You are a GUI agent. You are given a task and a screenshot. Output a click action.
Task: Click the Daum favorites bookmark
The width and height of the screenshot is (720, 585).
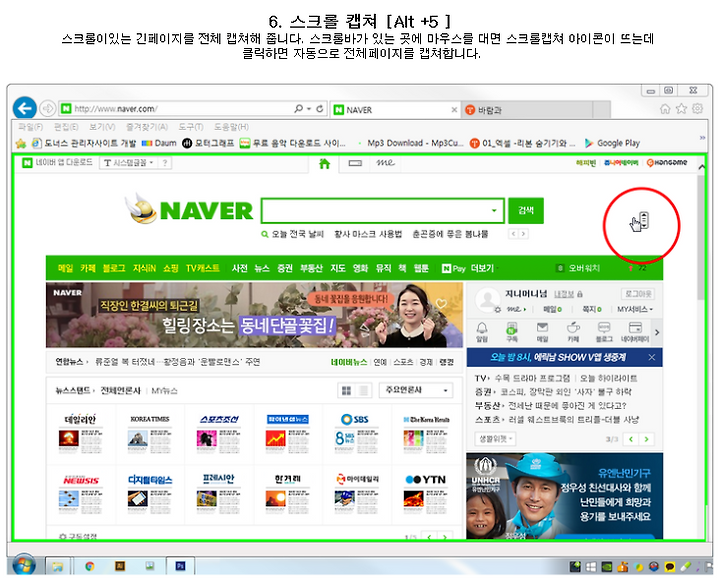(x=159, y=143)
